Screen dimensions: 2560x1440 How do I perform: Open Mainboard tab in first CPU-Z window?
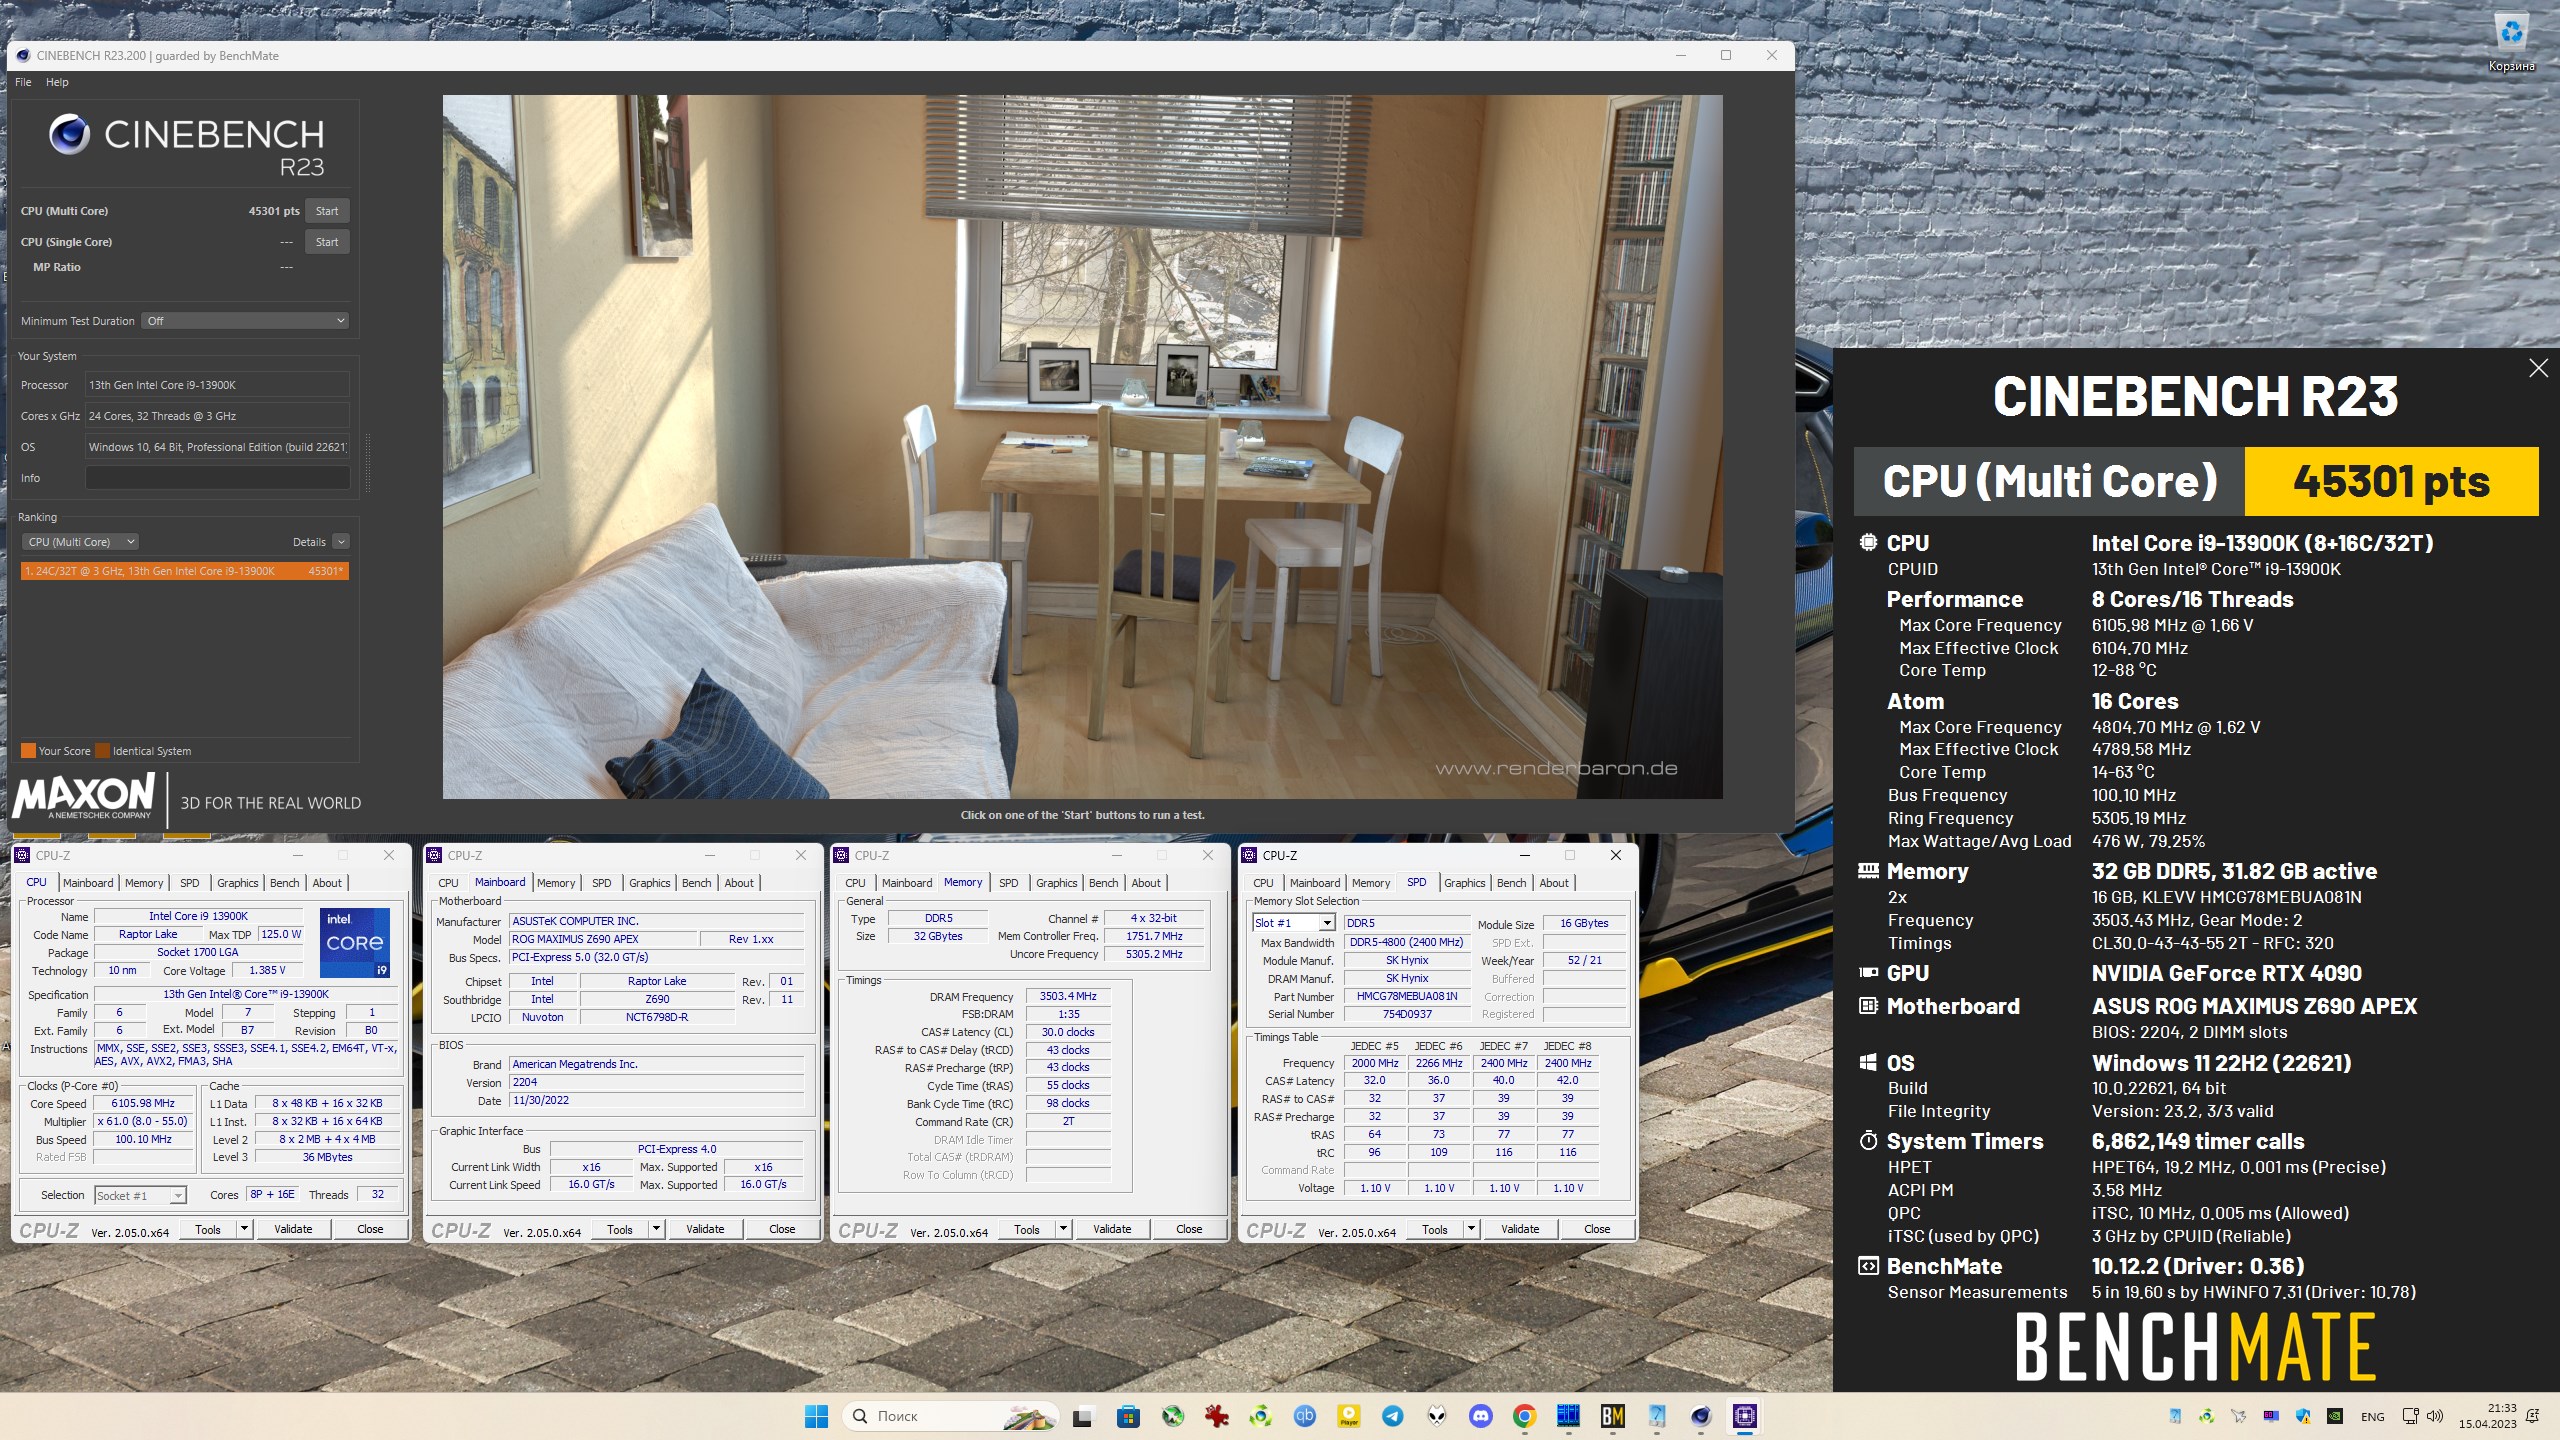(x=88, y=883)
